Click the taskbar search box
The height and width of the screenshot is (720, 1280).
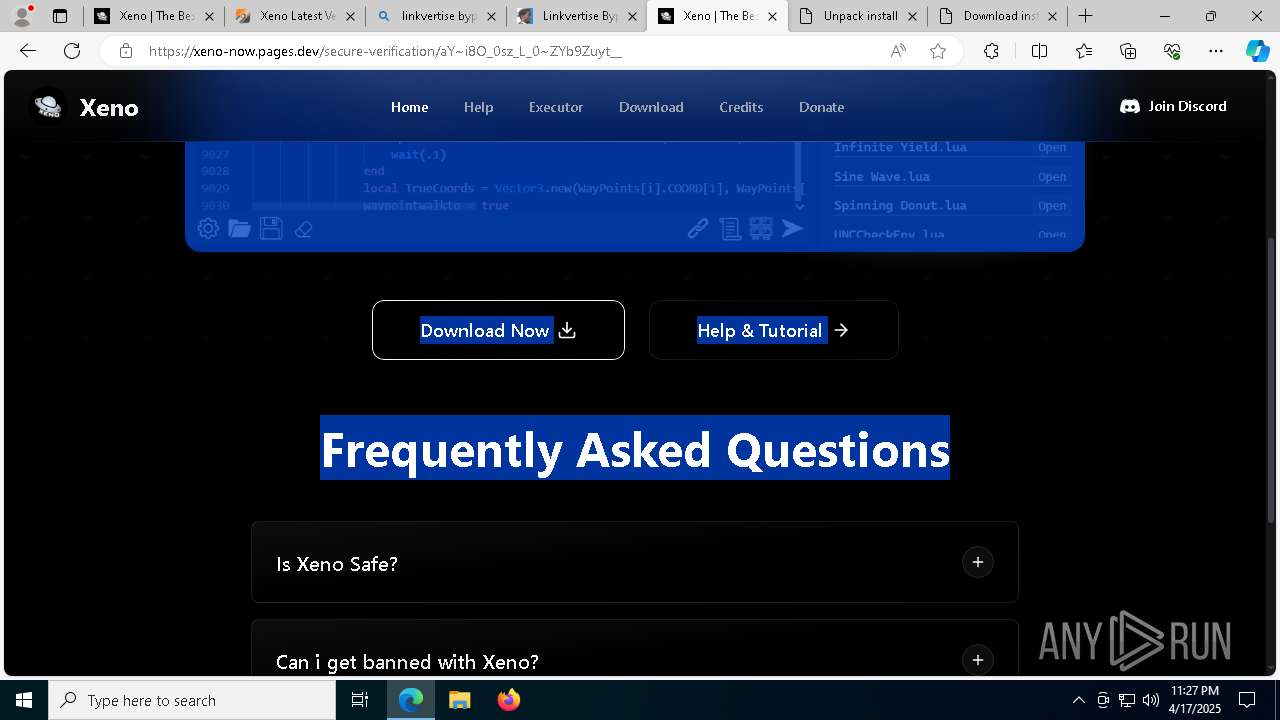[x=192, y=700]
